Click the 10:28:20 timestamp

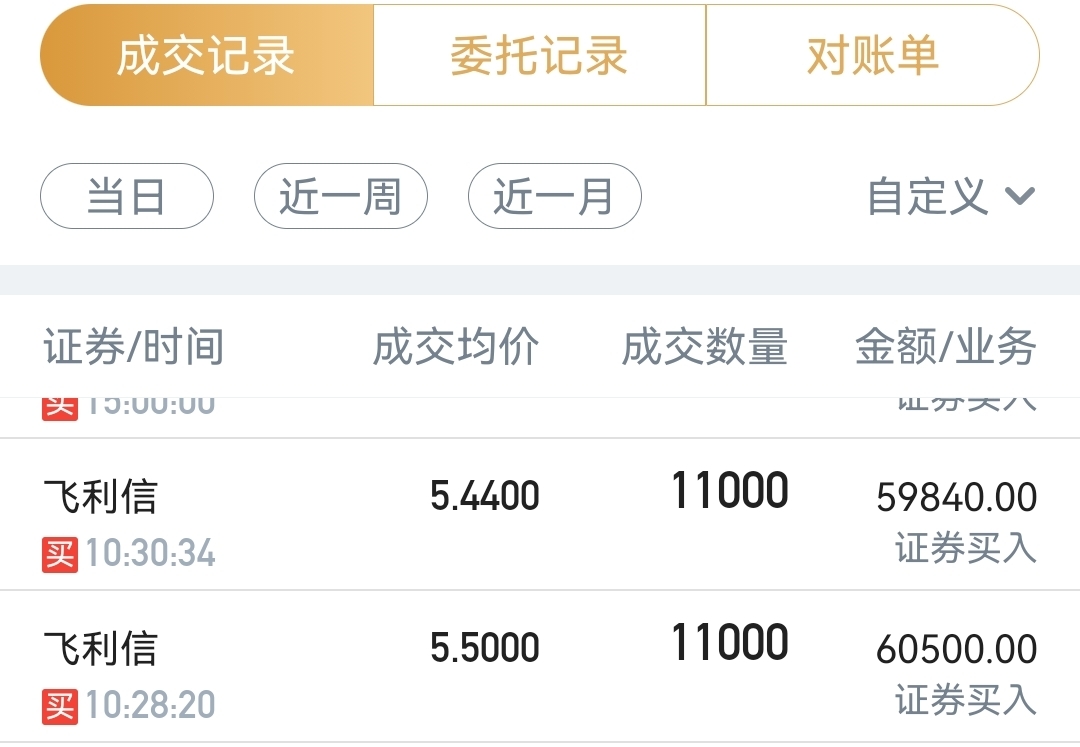coord(150,706)
